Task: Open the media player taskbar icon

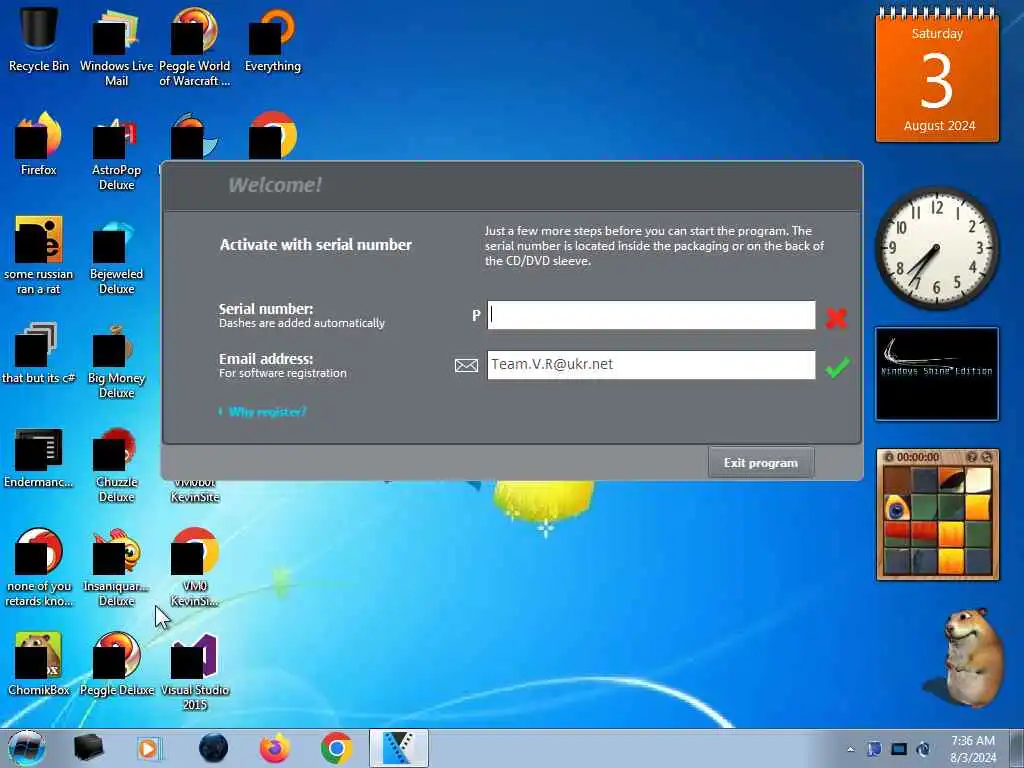Action: click(x=149, y=748)
